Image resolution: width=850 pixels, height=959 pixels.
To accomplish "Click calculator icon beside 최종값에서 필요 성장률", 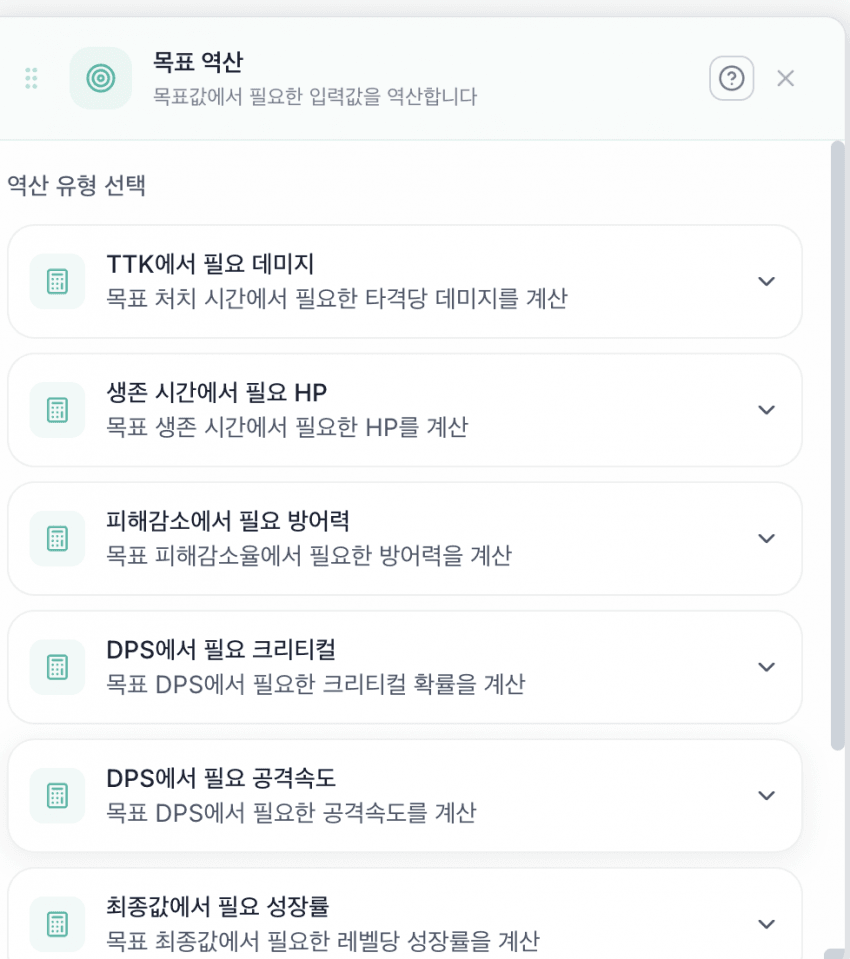I will 57,924.
